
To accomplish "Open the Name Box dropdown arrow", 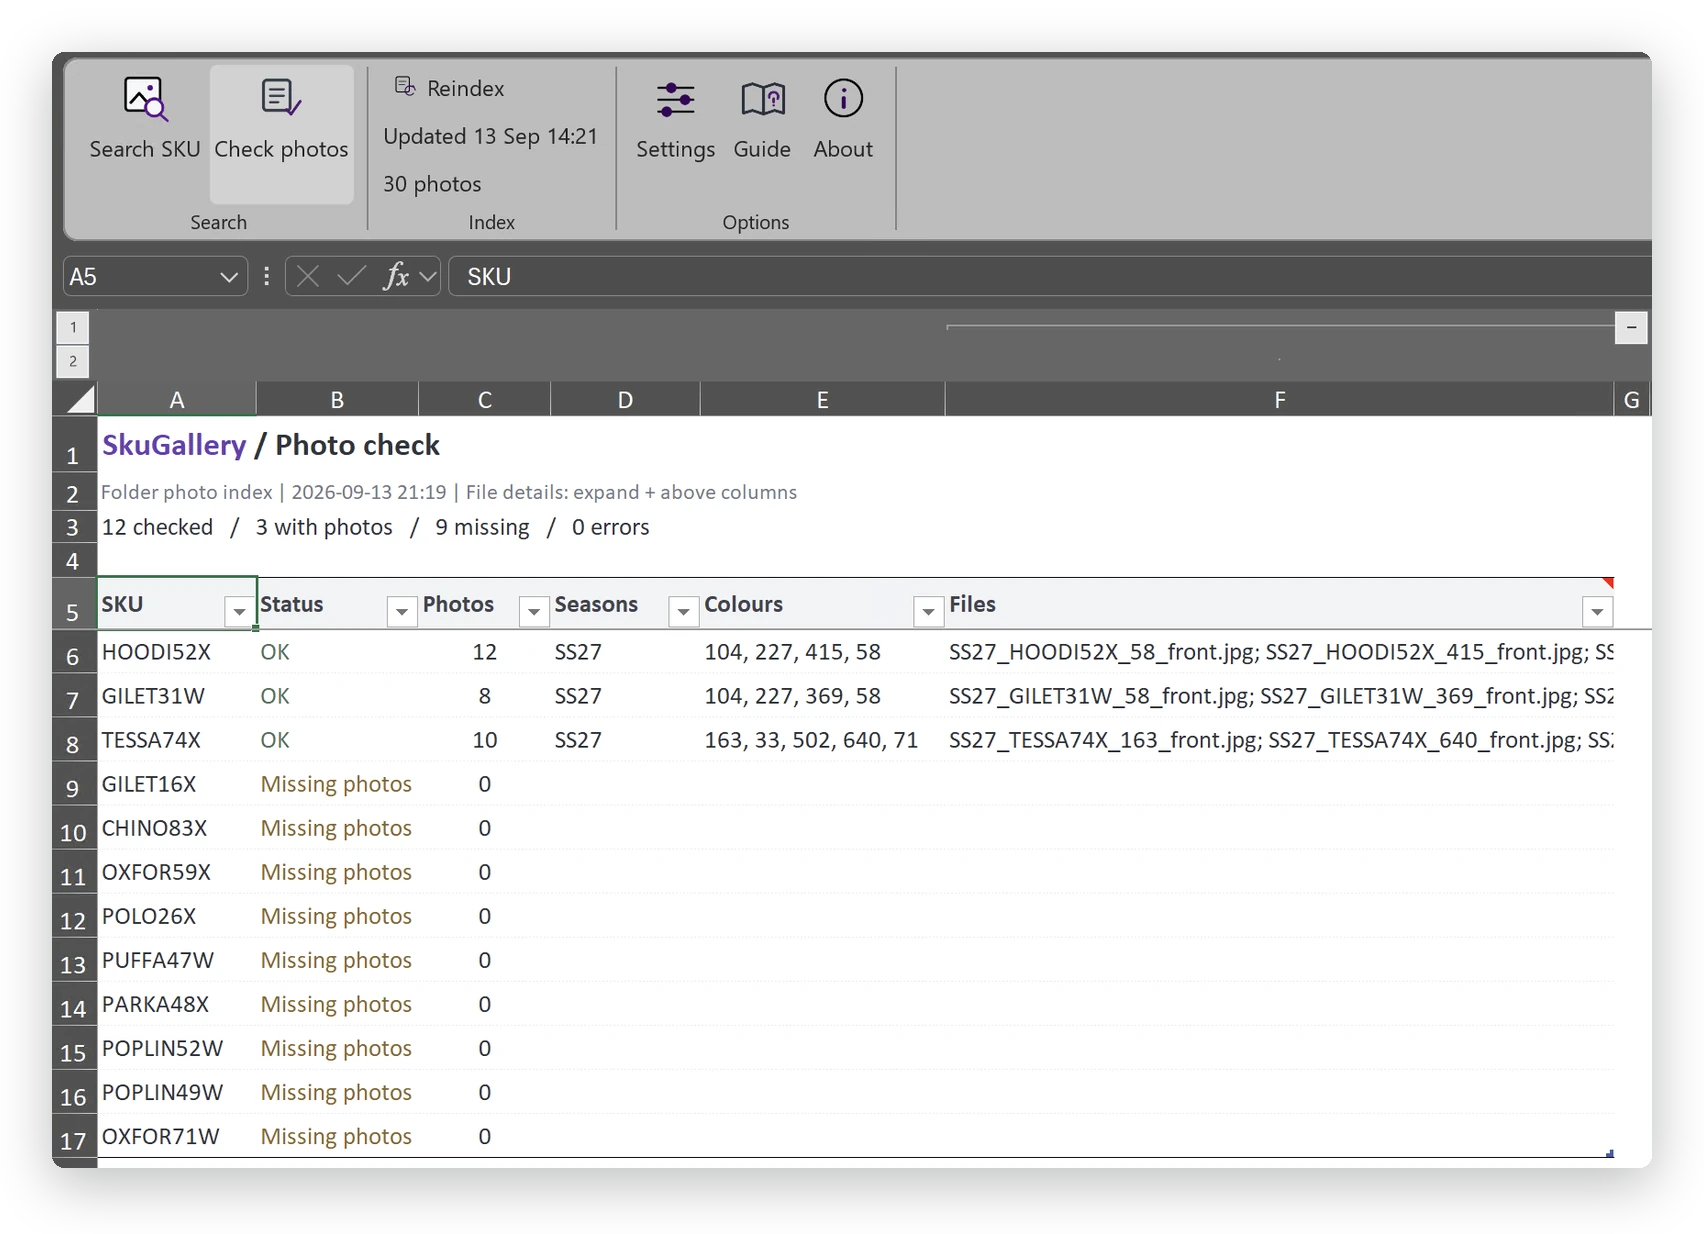I will click(x=229, y=277).
